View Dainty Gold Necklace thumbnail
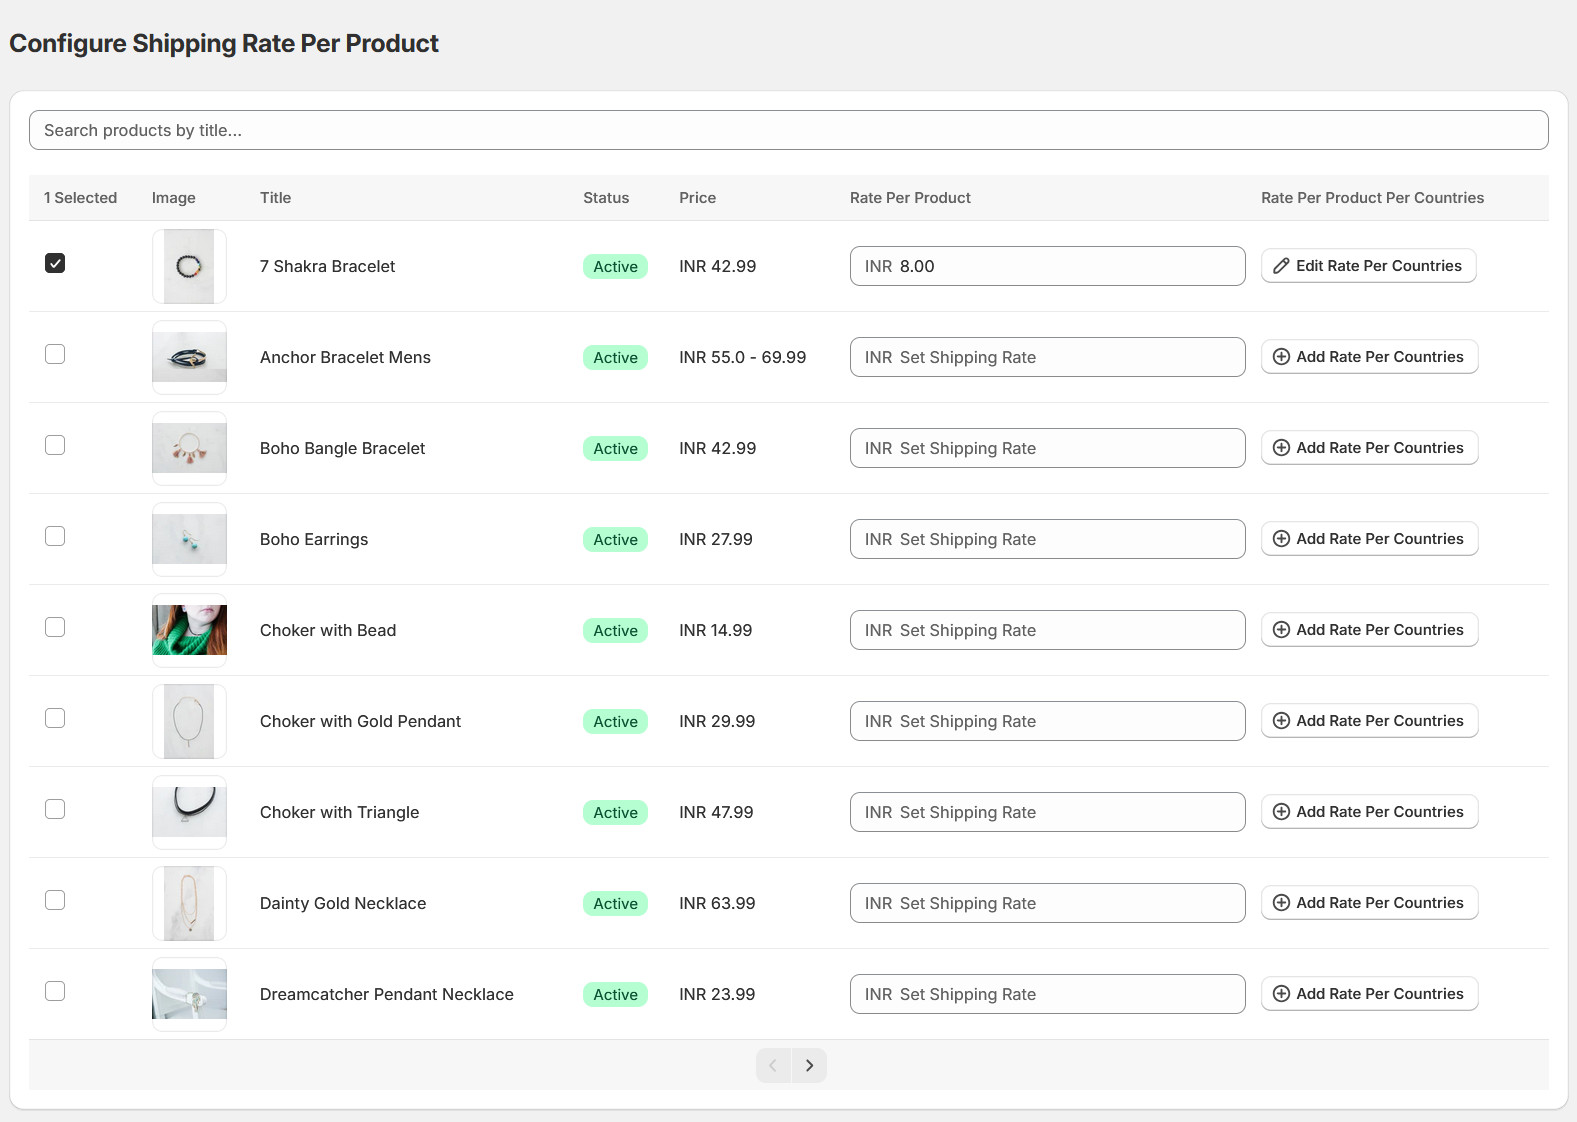The width and height of the screenshot is (1577, 1122). [189, 903]
